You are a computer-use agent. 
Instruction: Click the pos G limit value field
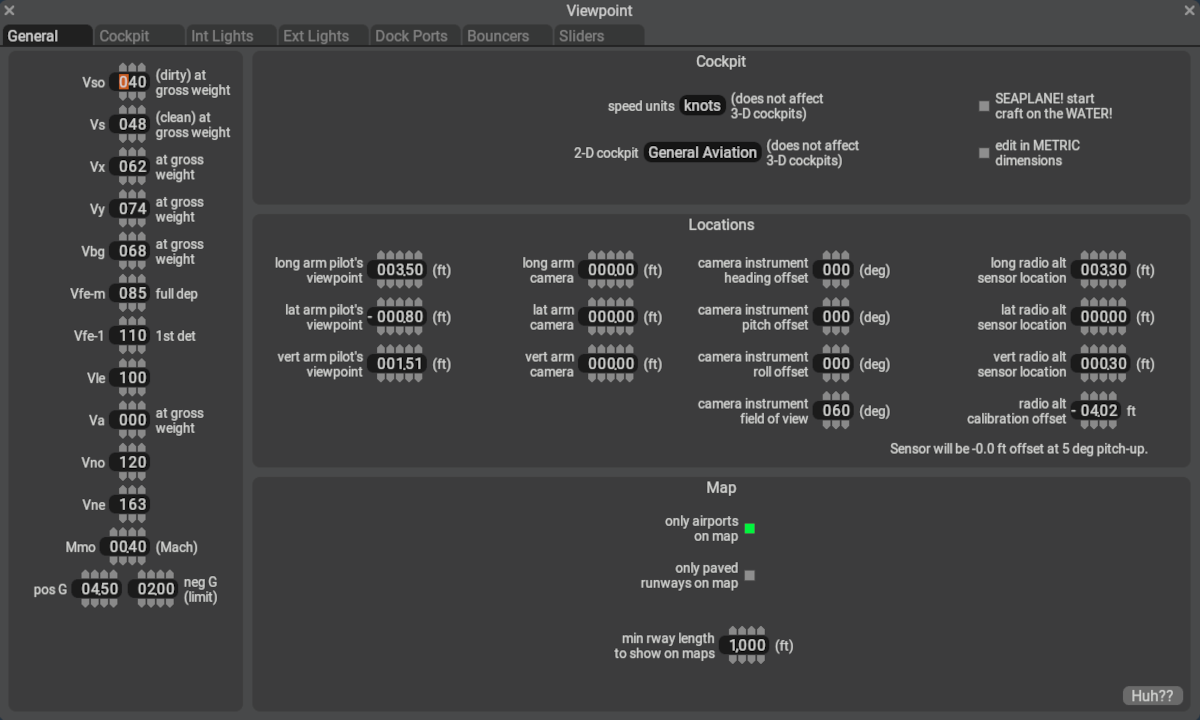100,589
